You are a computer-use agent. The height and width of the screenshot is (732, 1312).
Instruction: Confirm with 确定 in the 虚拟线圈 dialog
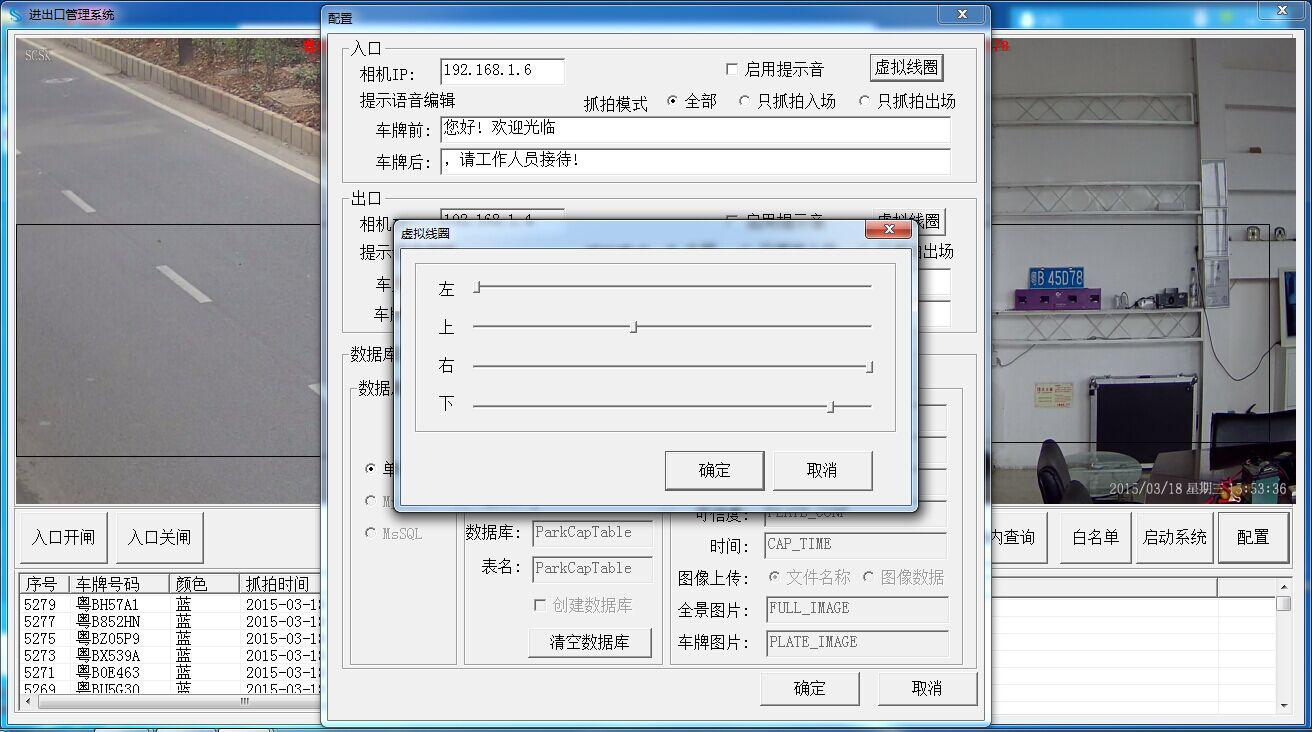point(715,470)
